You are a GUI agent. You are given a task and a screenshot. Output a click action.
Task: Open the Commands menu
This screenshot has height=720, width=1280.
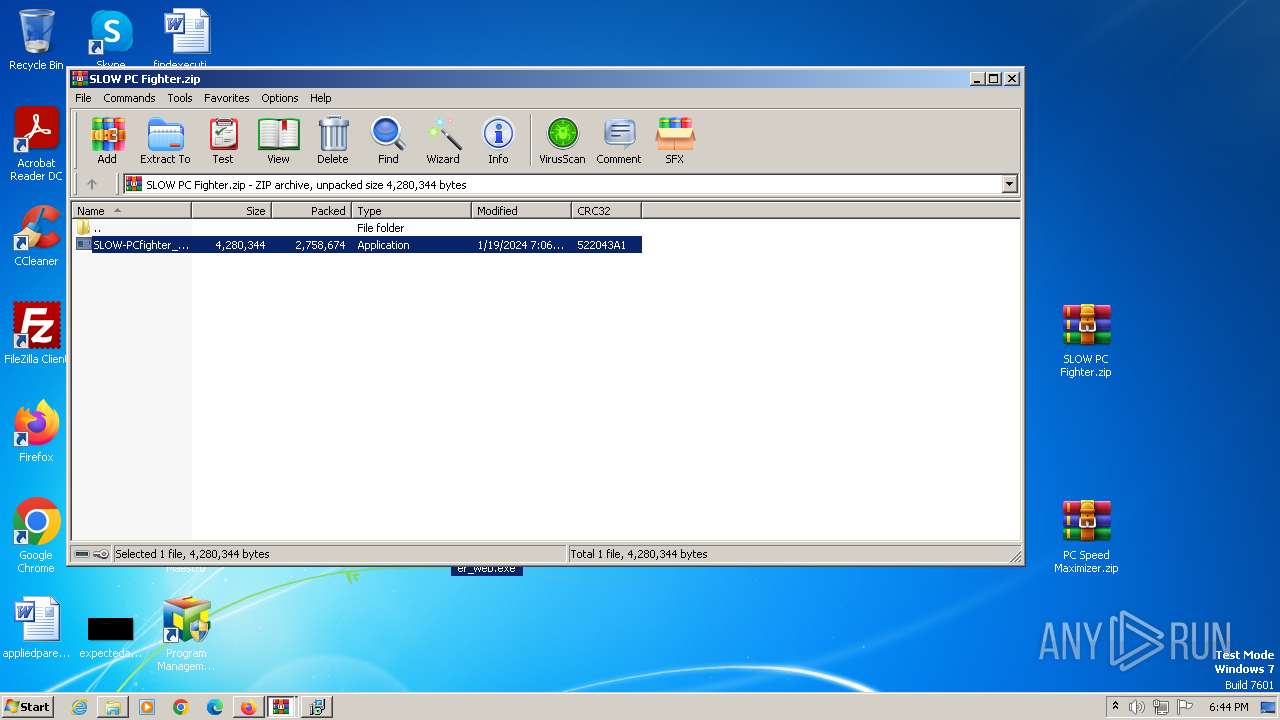[x=129, y=98]
